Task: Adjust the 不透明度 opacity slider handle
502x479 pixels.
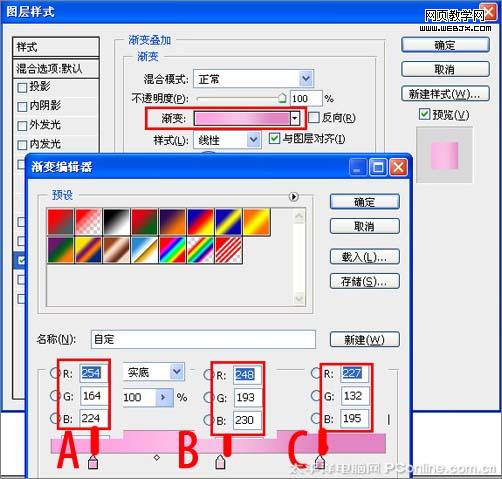Action: click(282, 98)
